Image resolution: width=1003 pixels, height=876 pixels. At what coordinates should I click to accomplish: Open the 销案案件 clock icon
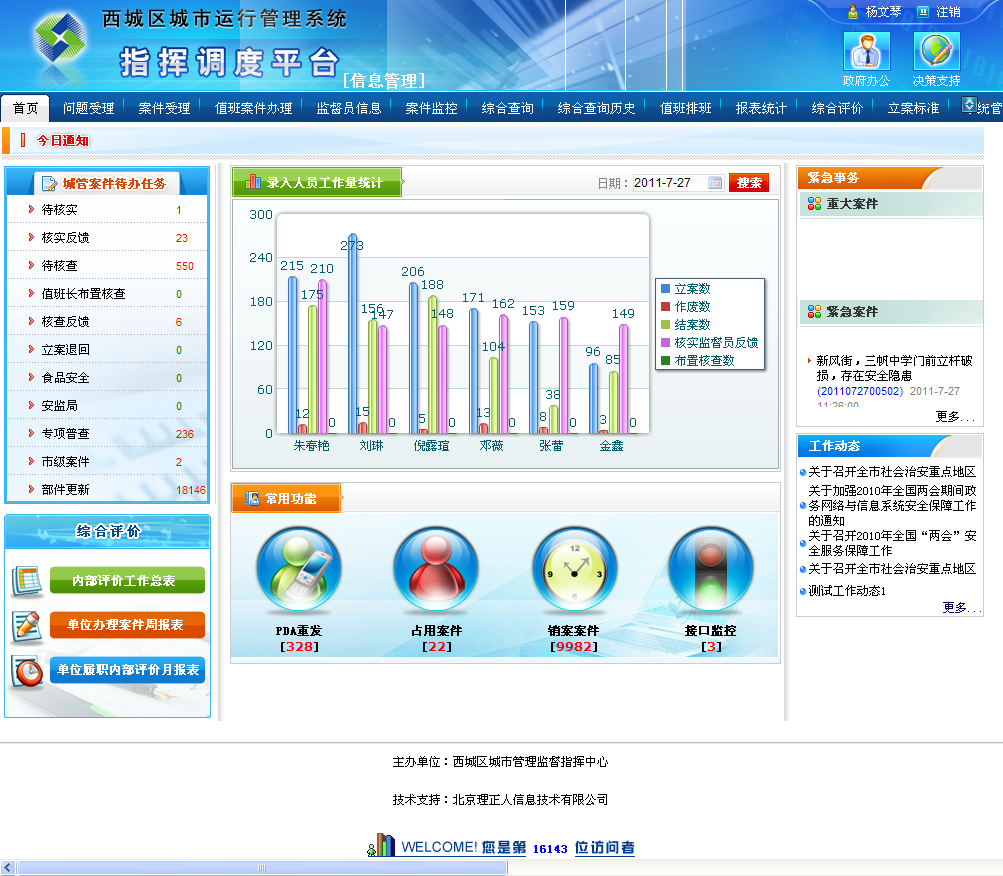pos(574,568)
